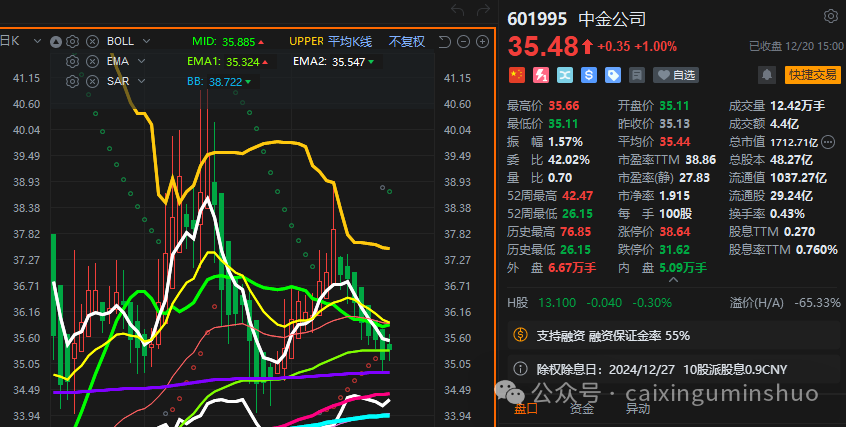Click ex-dividend info circle icon
846x427 pixels.
(x=520, y=369)
